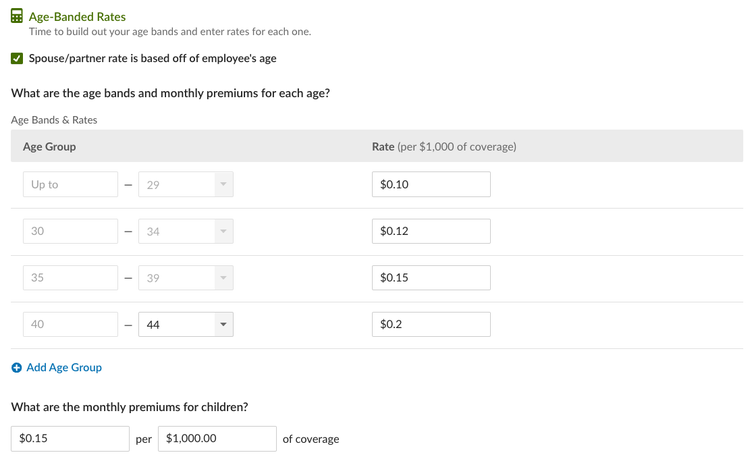Click the Age Group column header

tap(49, 146)
